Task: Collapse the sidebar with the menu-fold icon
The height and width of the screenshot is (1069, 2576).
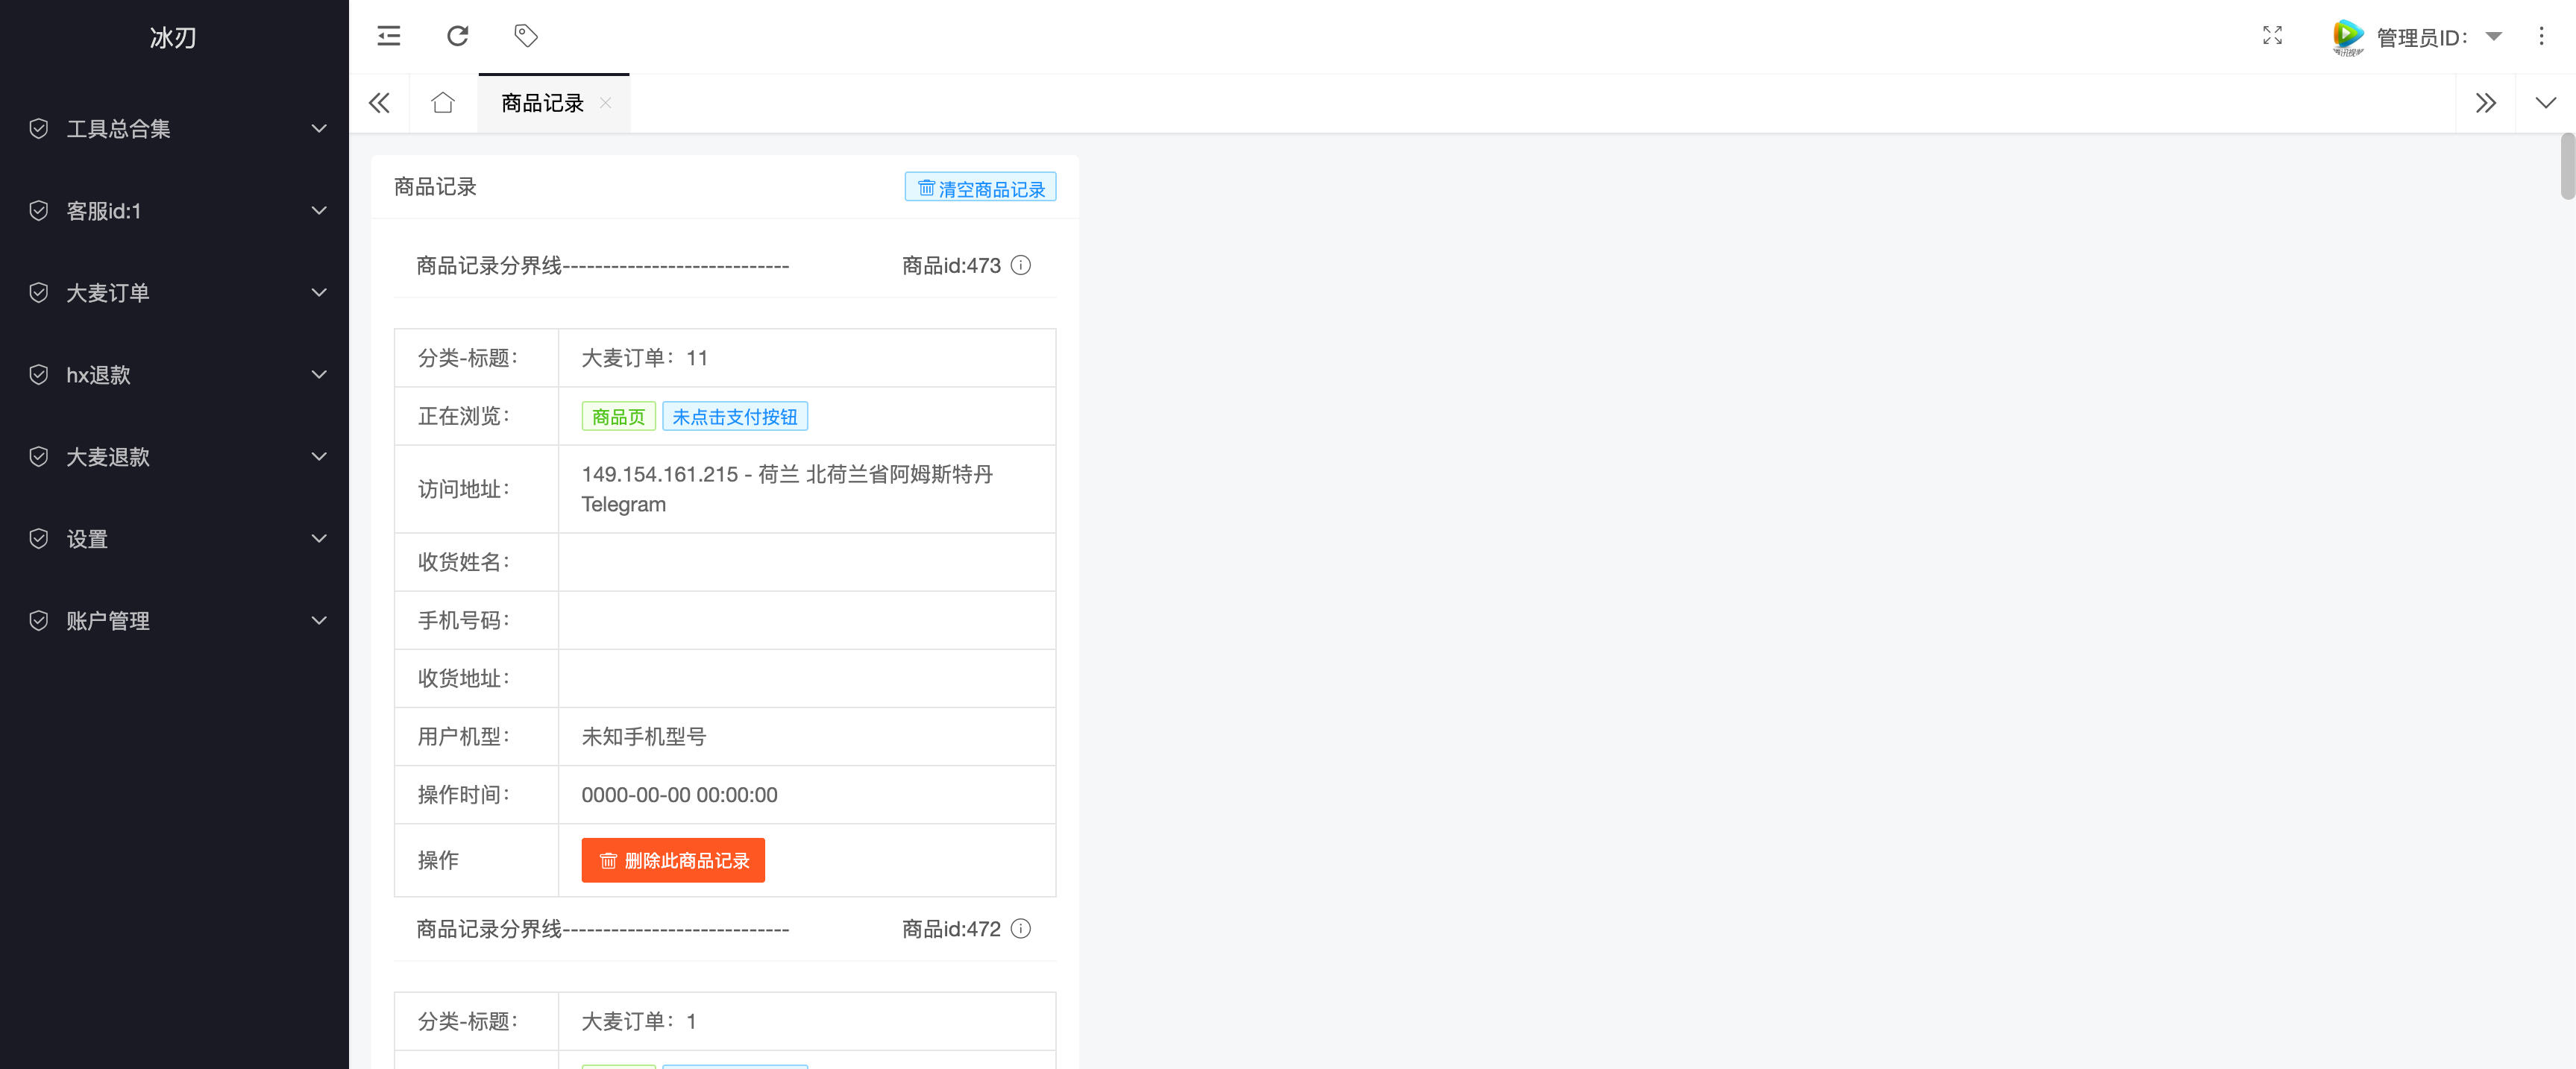Action: pos(388,36)
